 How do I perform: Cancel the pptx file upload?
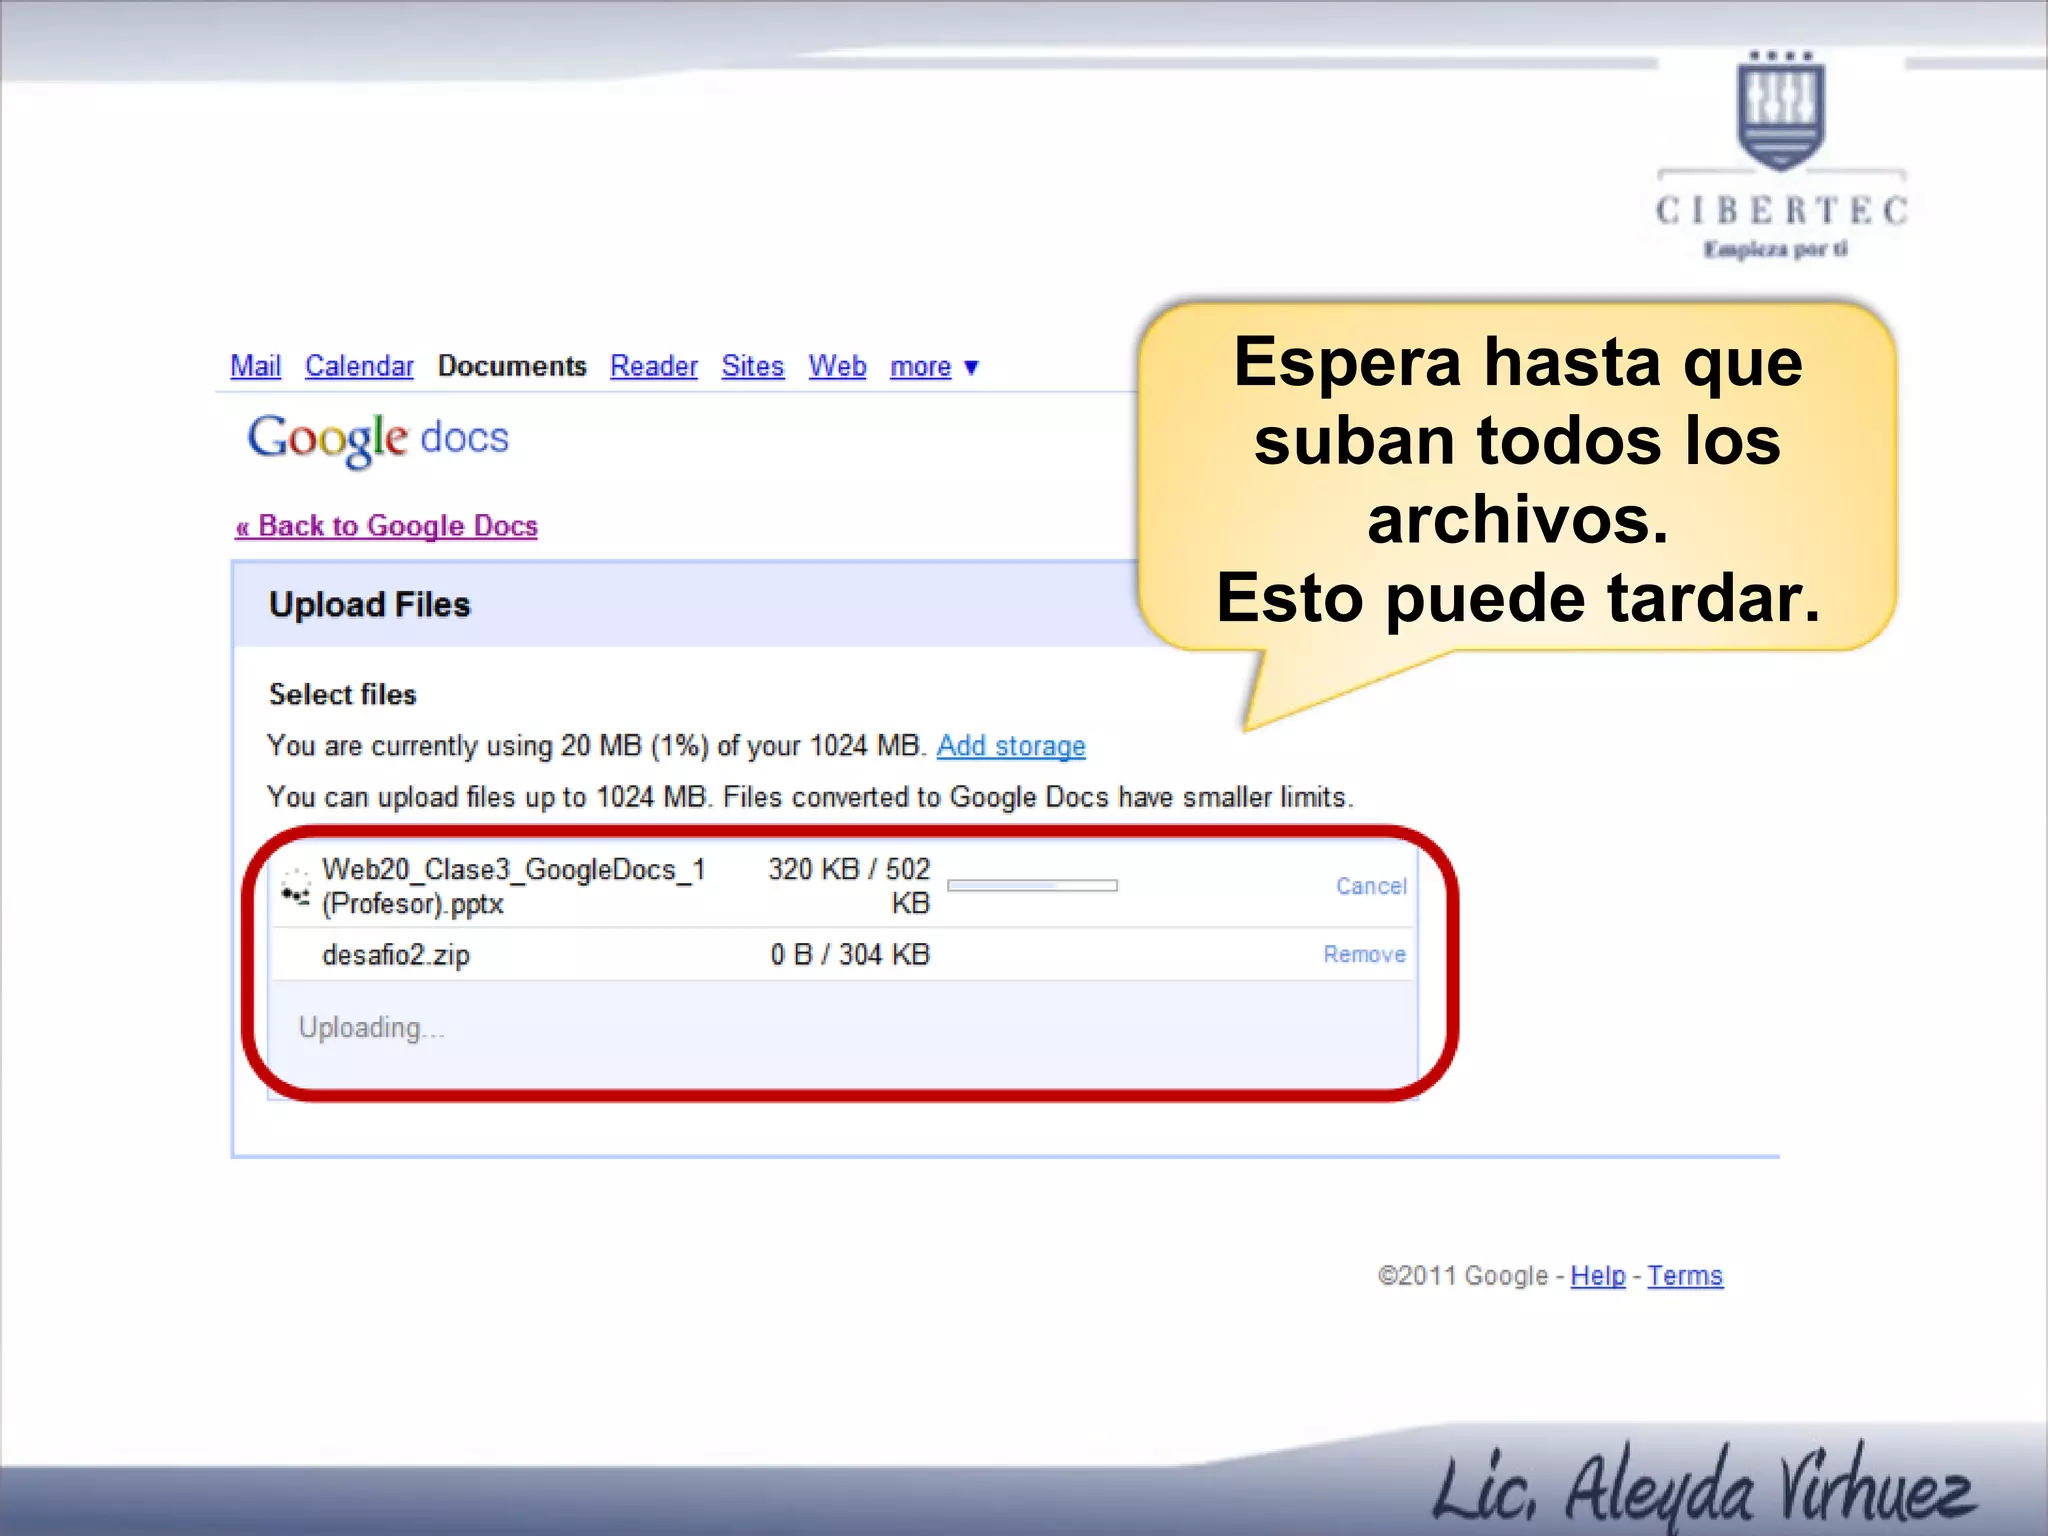coord(1371,886)
